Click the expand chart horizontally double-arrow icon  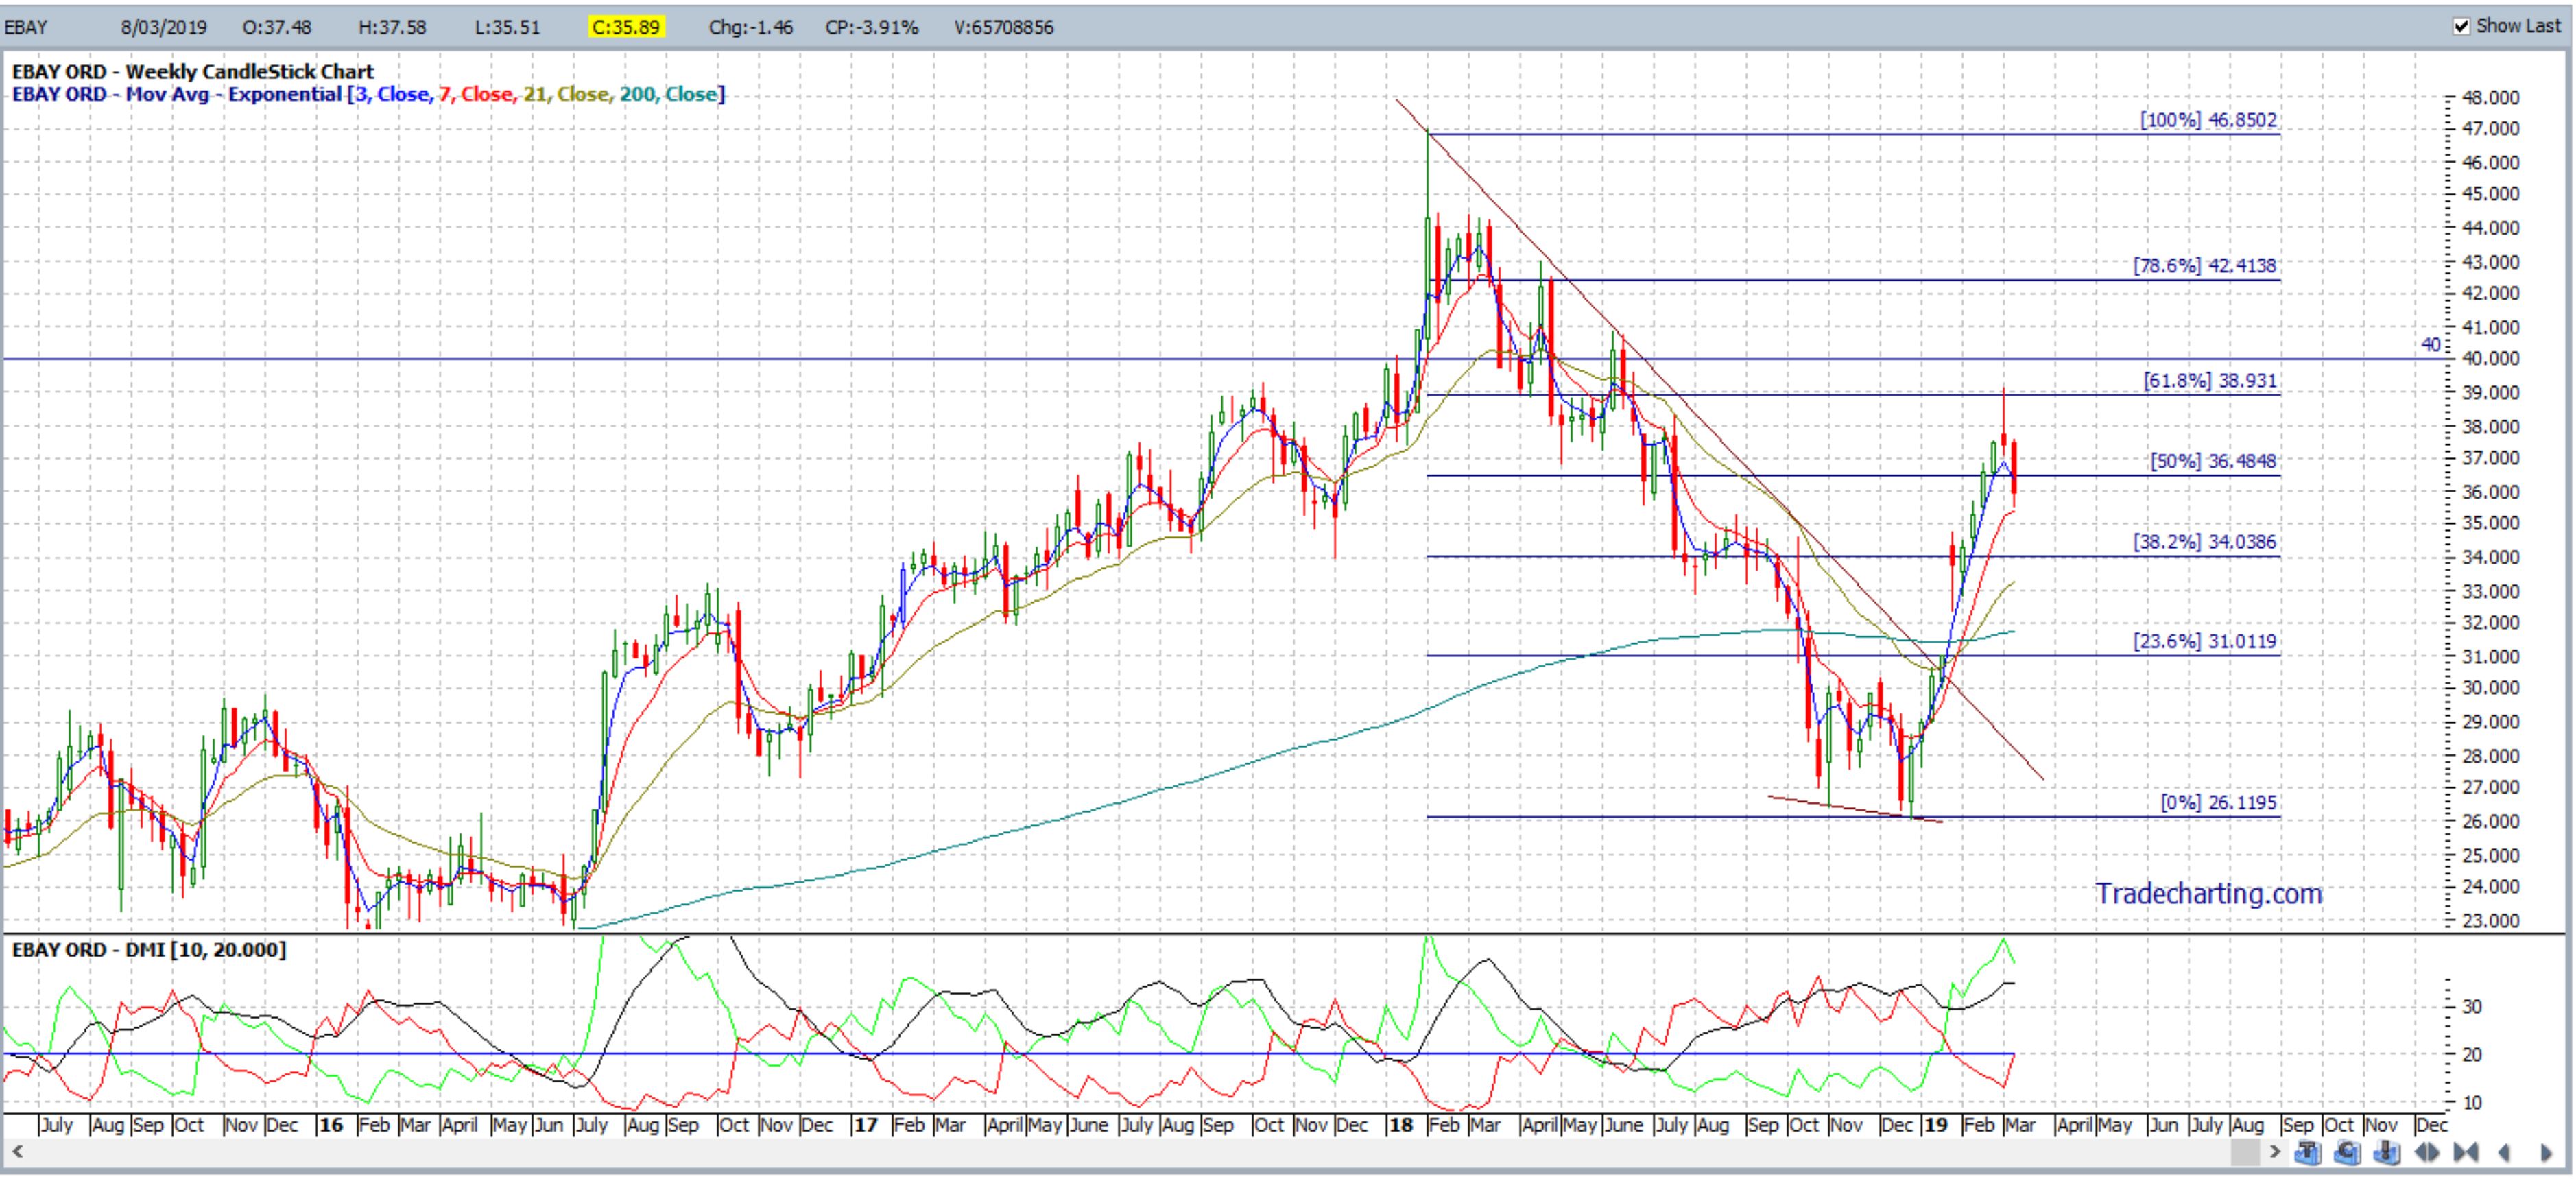2427,1152
